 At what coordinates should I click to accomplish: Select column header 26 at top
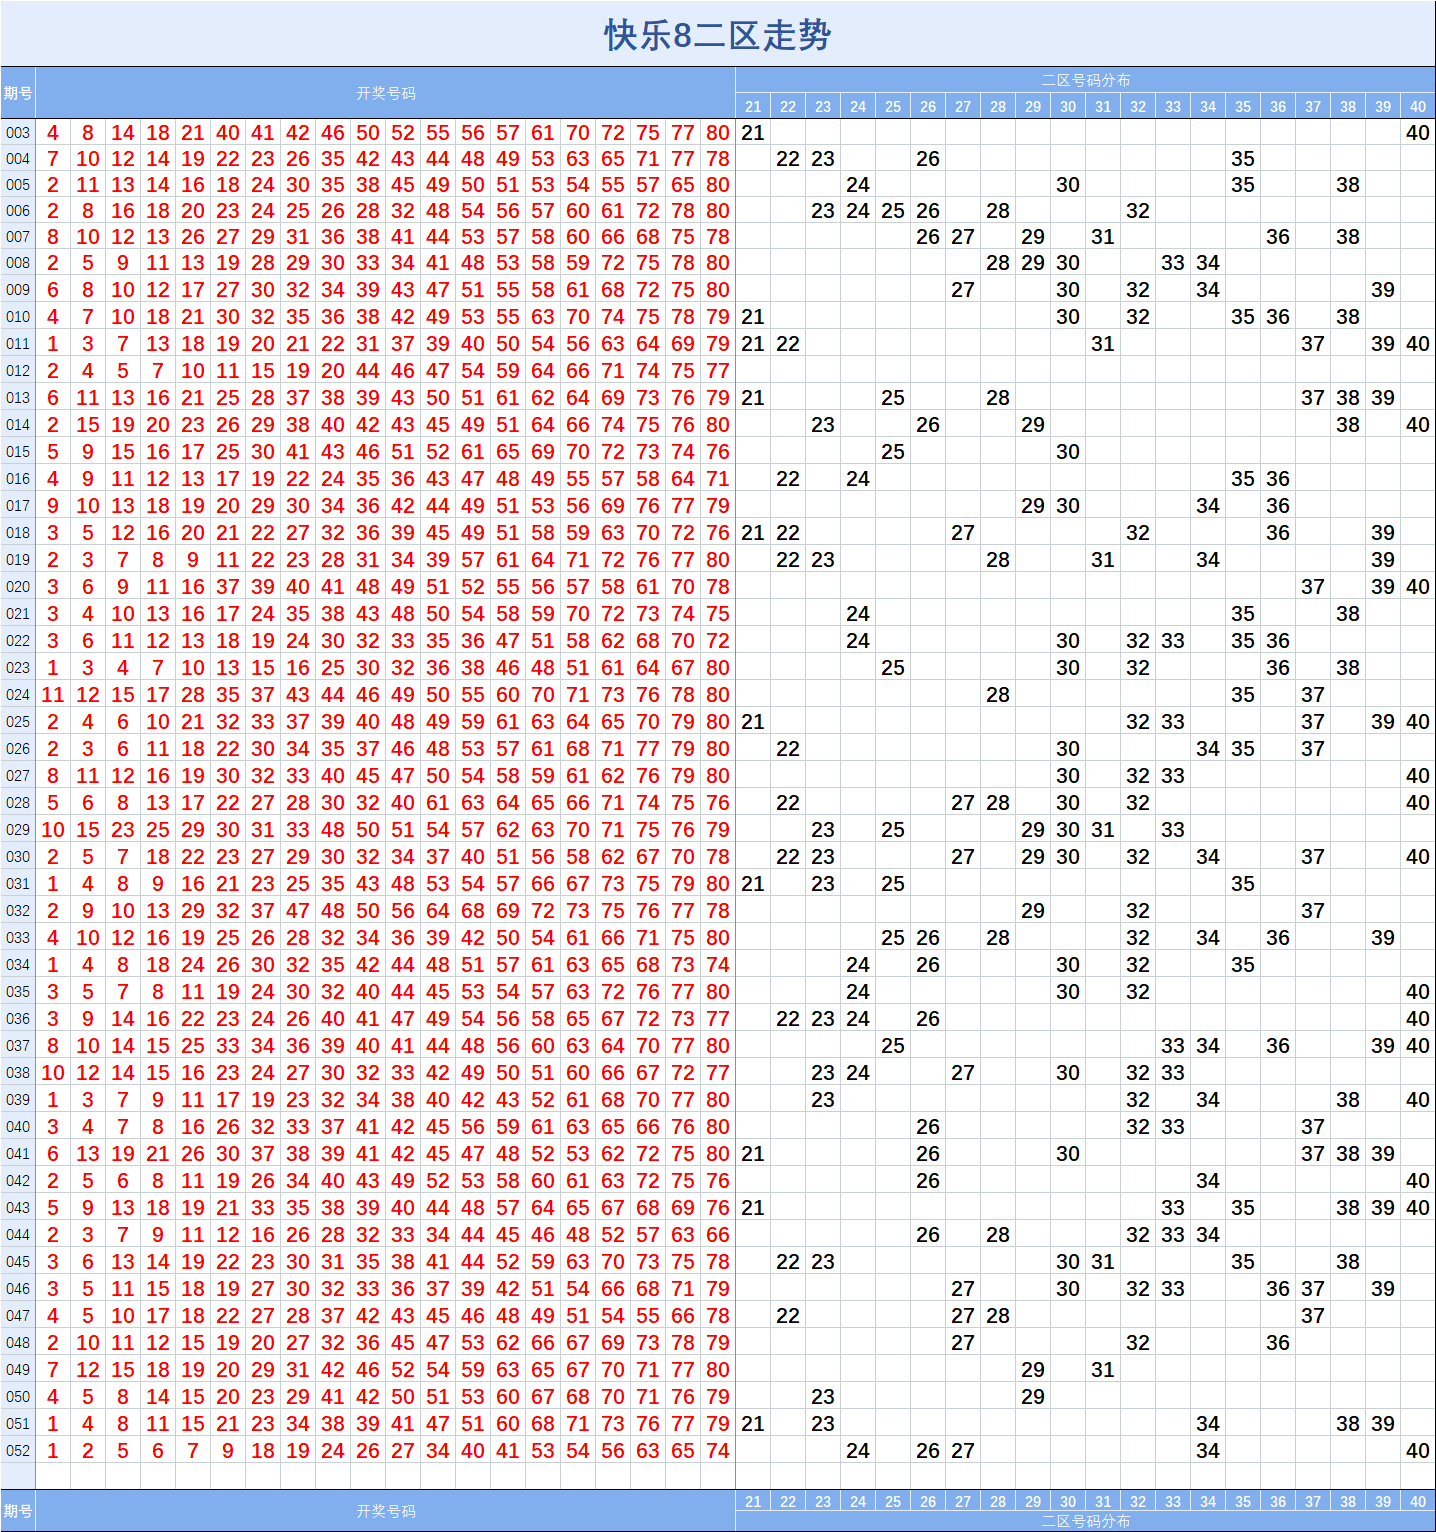tap(928, 106)
